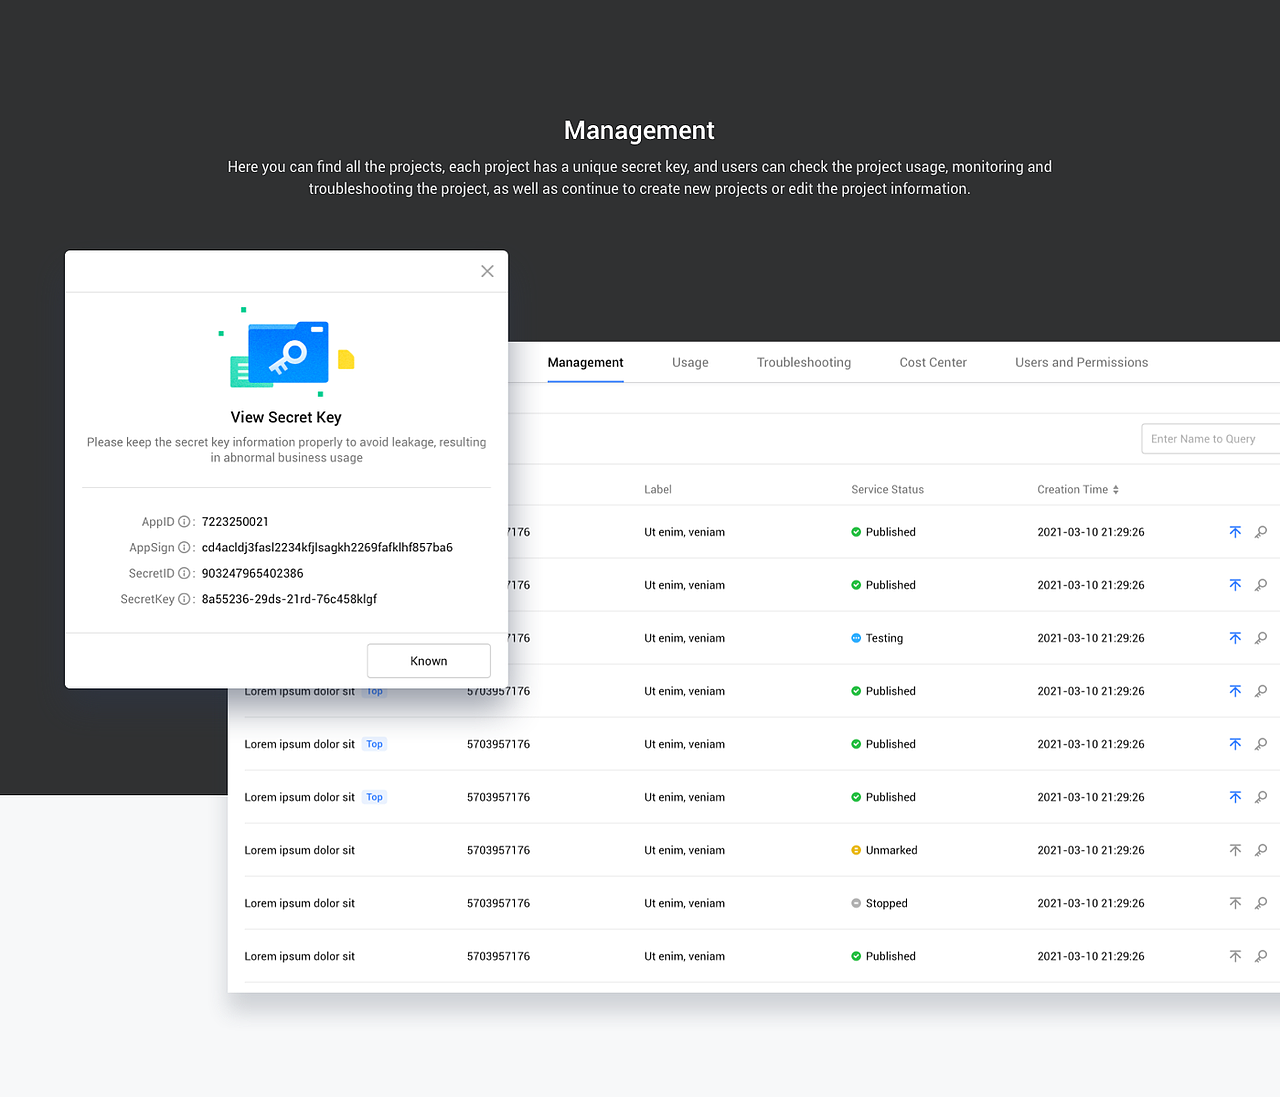The width and height of the screenshot is (1280, 1097).
Task: Click the AppSign value starting cd4acldj3
Action: click(327, 548)
